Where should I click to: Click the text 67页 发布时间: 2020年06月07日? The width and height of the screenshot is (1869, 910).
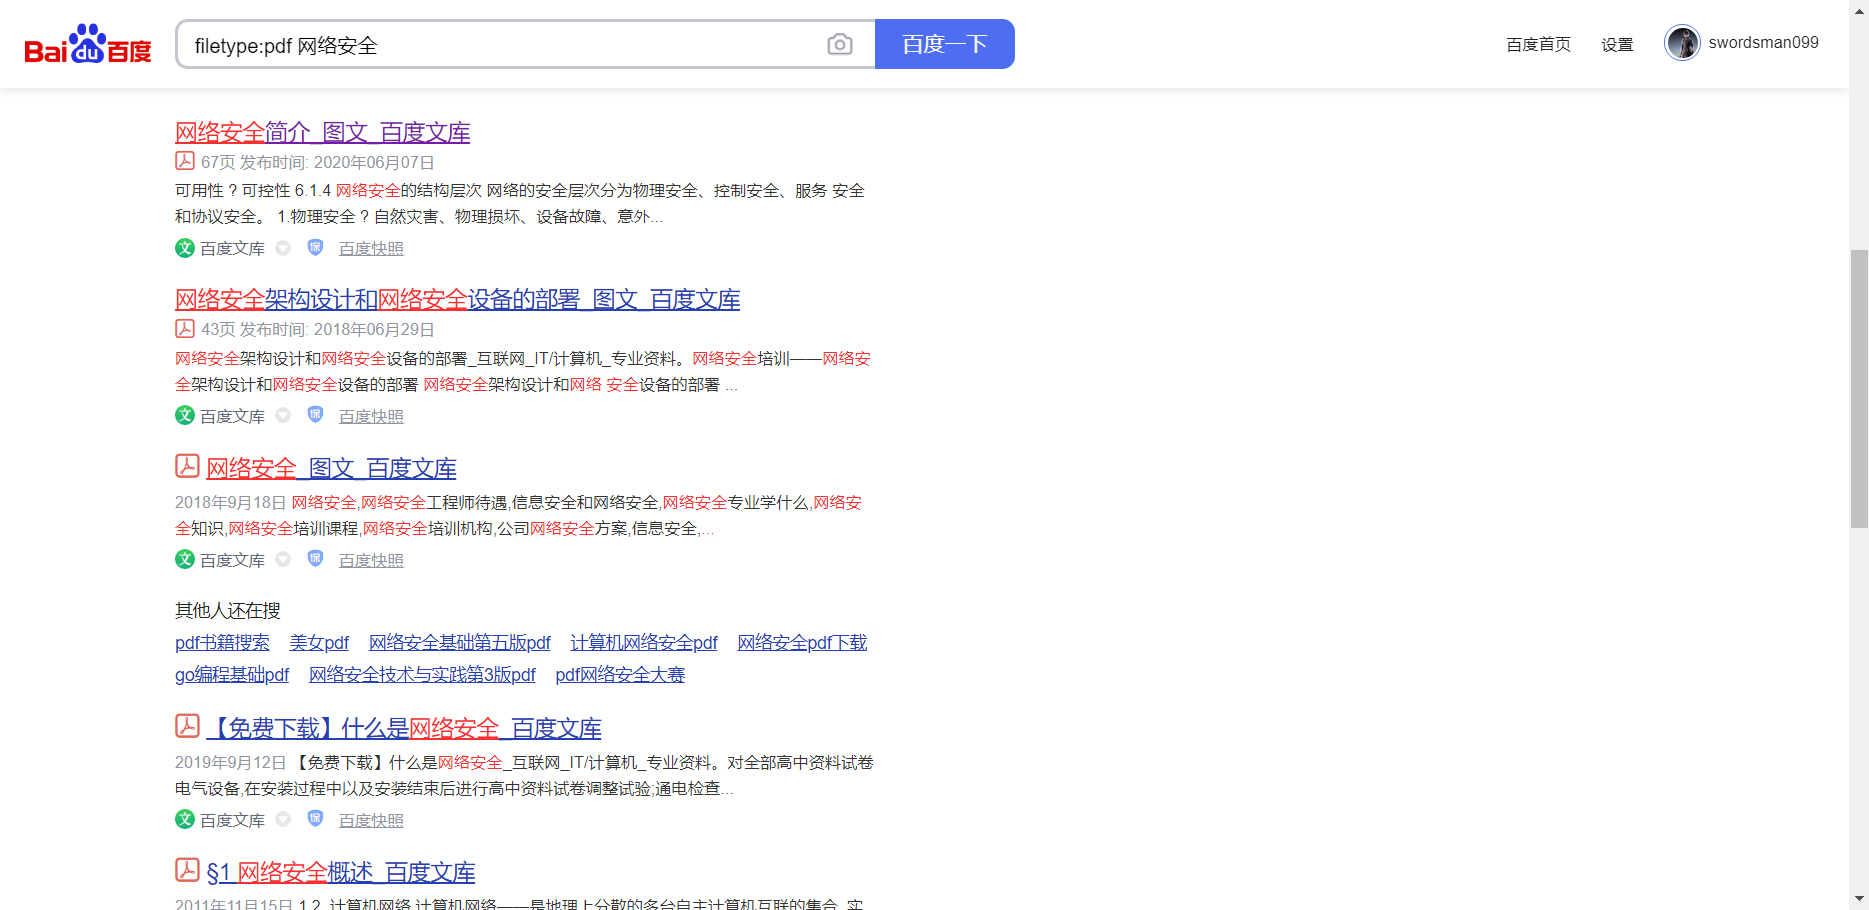(x=318, y=162)
